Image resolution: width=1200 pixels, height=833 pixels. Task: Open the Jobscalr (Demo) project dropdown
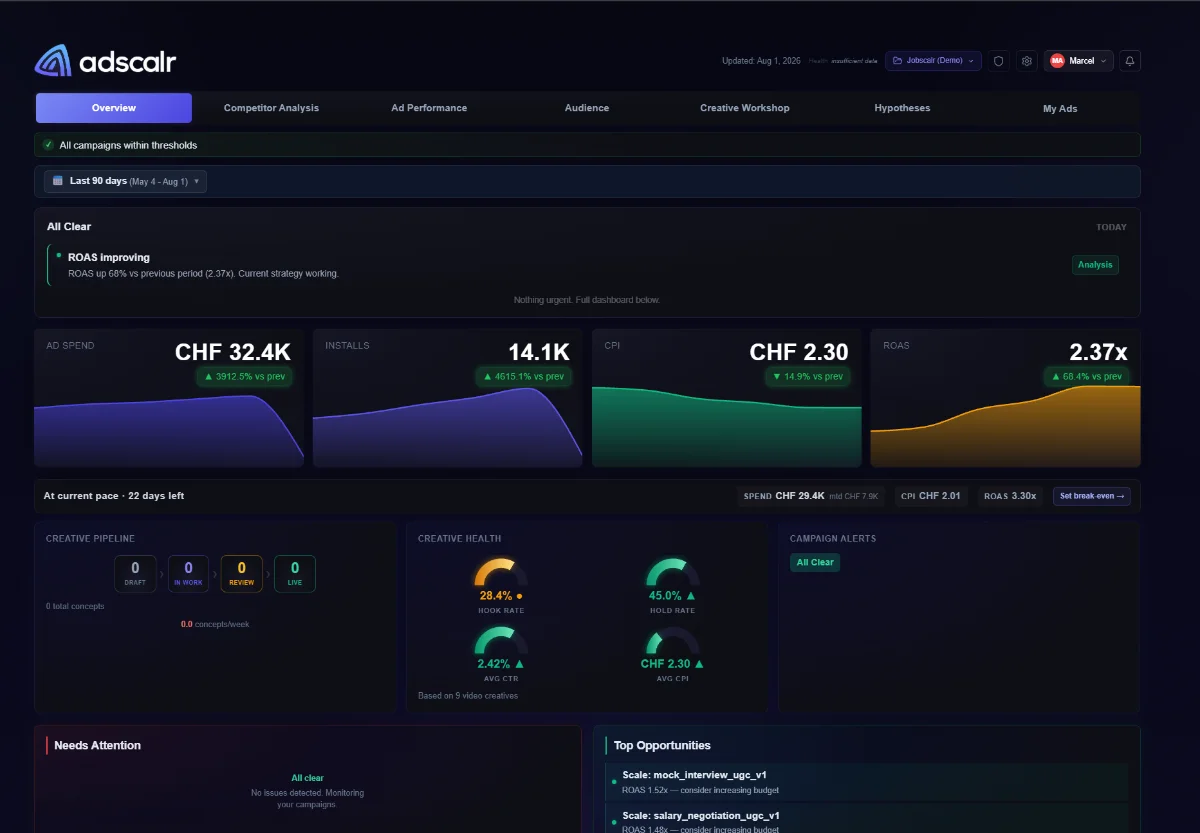tap(932, 61)
